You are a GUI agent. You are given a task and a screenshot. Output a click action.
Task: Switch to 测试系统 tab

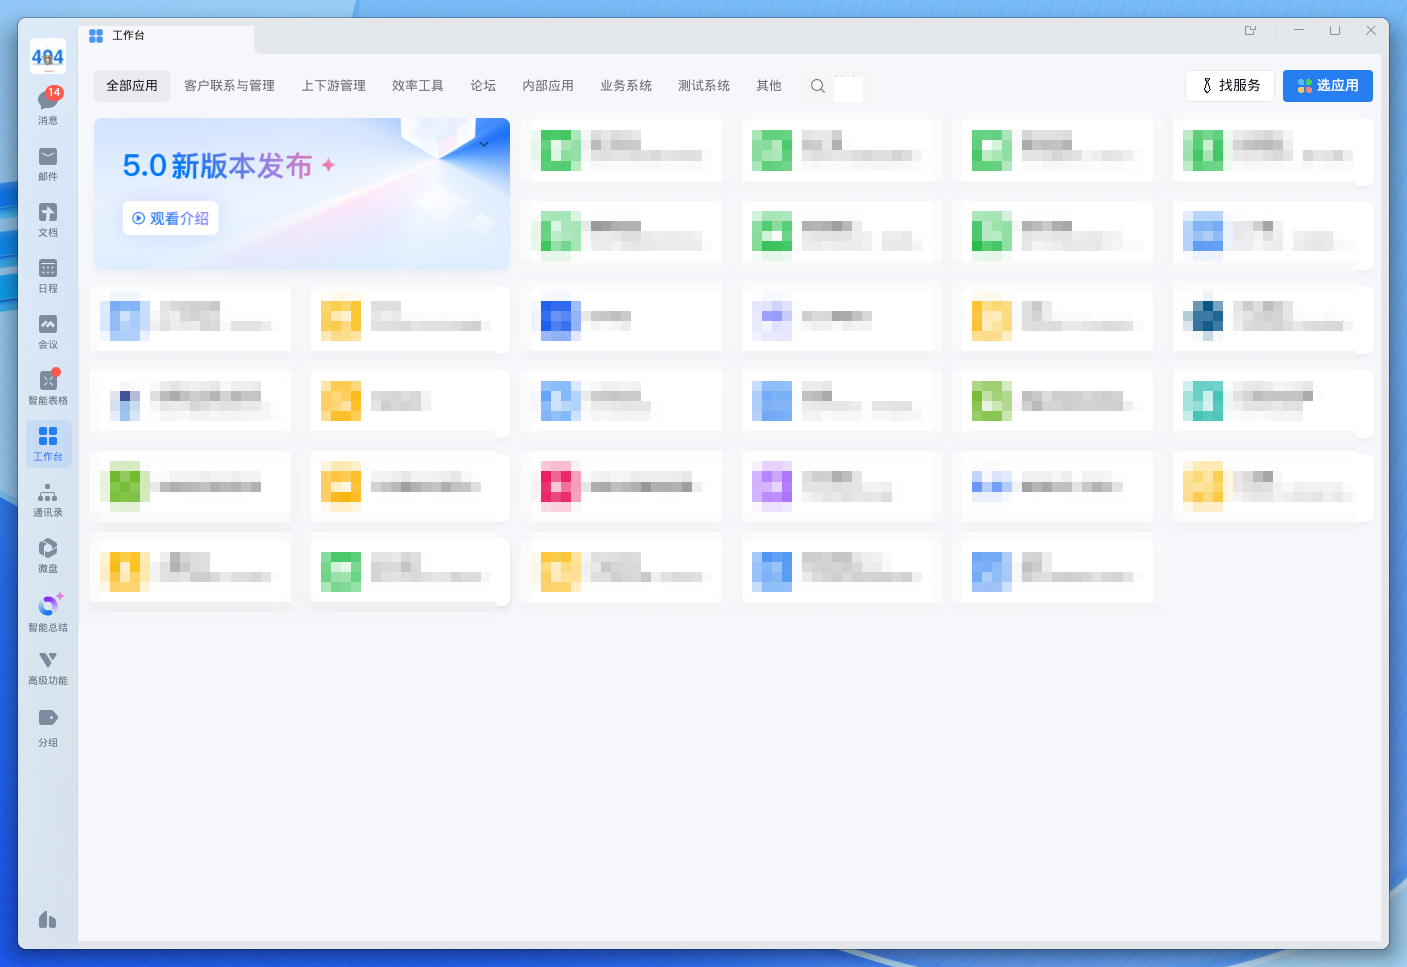pyautogui.click(x=704, y=86)
